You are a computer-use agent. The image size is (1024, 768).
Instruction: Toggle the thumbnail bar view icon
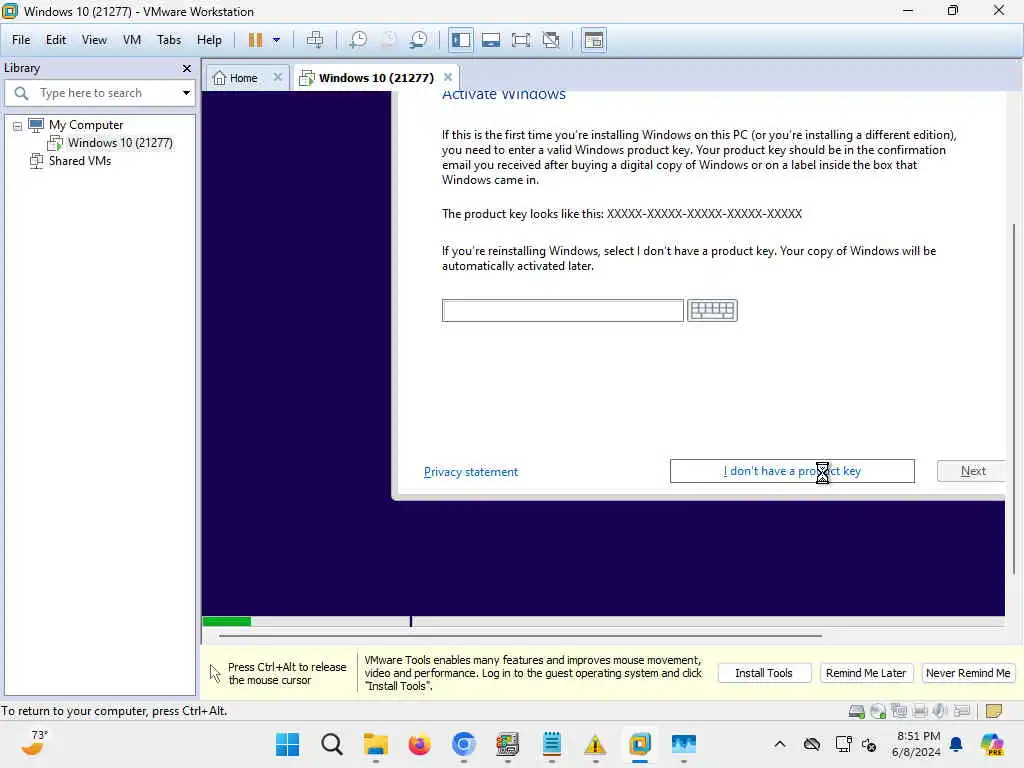coord(490,40)
